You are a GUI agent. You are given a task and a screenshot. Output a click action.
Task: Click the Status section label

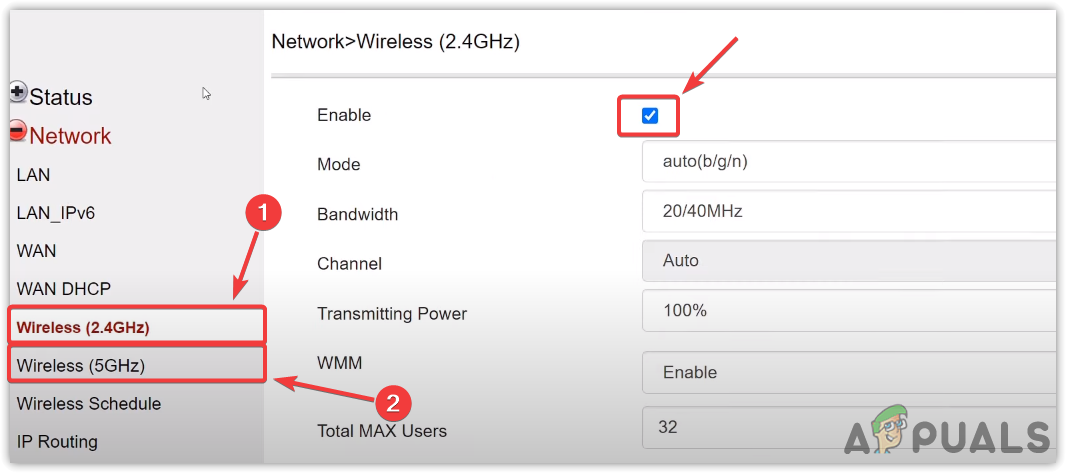tap(61, 97)
